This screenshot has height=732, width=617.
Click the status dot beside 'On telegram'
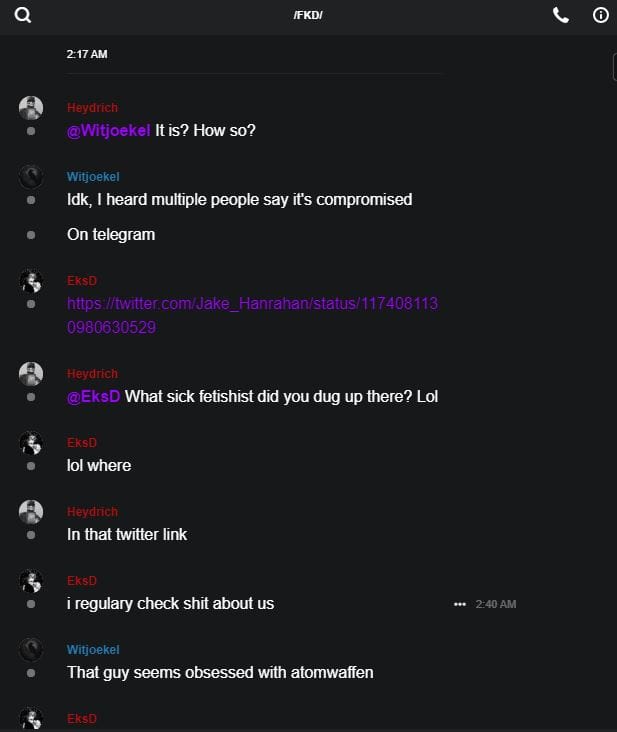(31, 235)
